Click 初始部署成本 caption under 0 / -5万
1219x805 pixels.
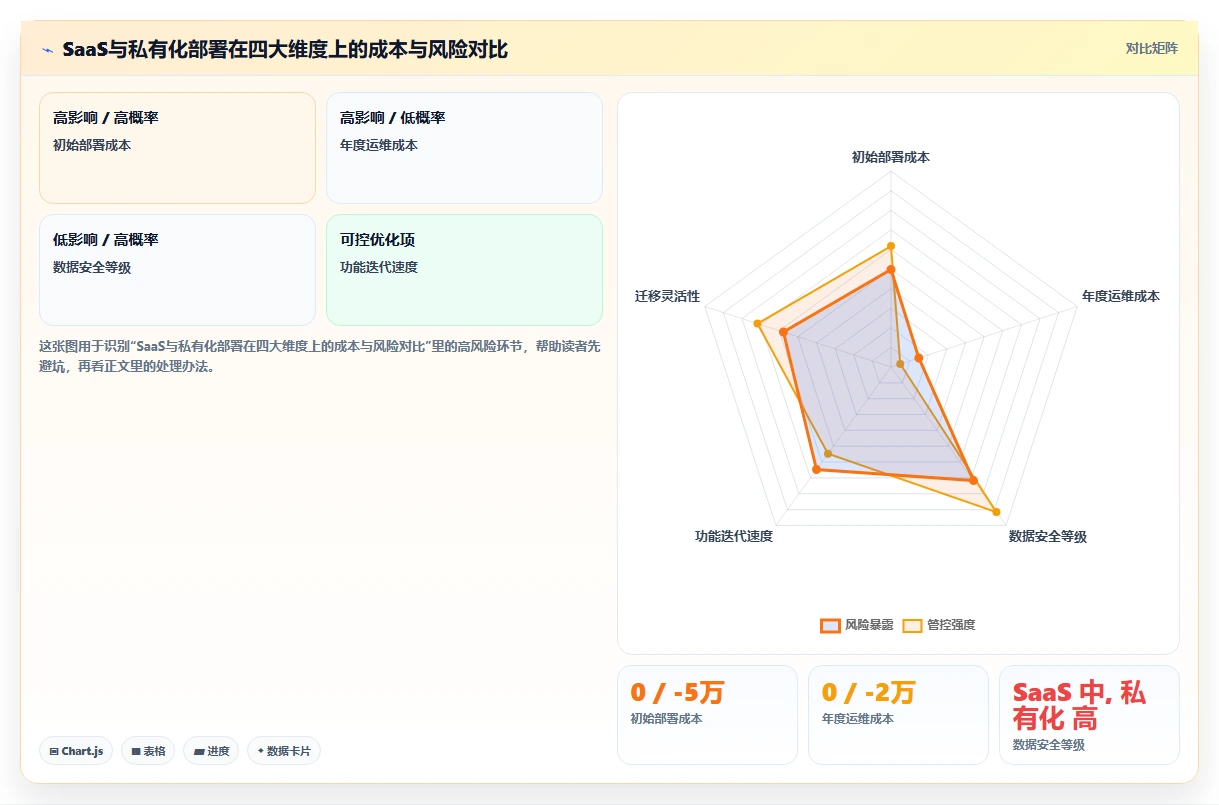coord(666,719)
